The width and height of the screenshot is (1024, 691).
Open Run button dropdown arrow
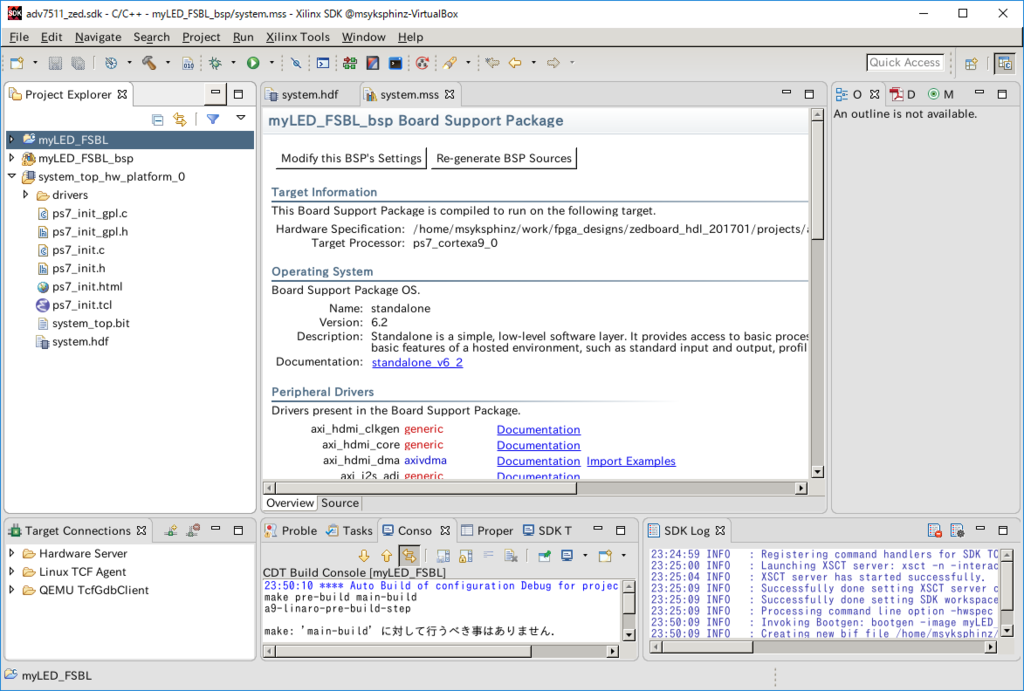(x=272, y=63)
